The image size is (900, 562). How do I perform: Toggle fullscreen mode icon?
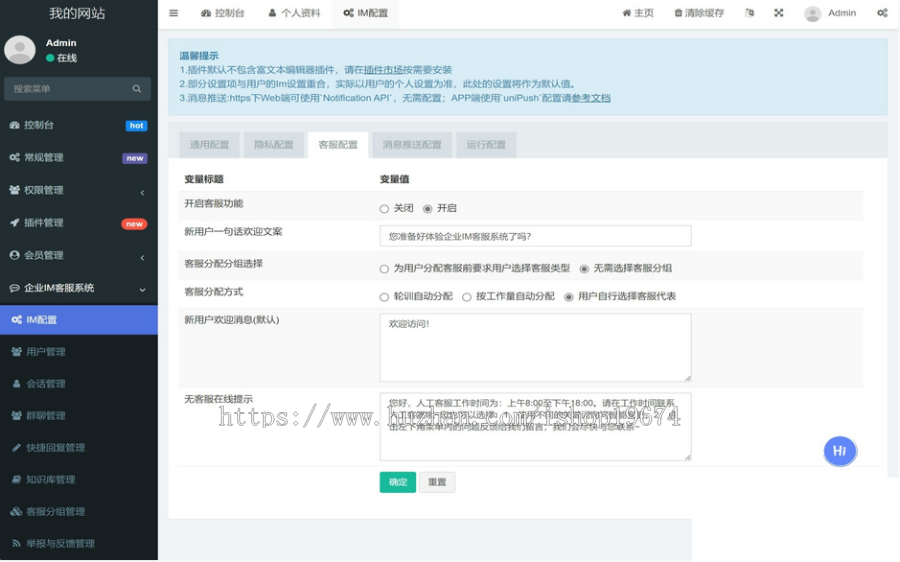click(778, 13)
